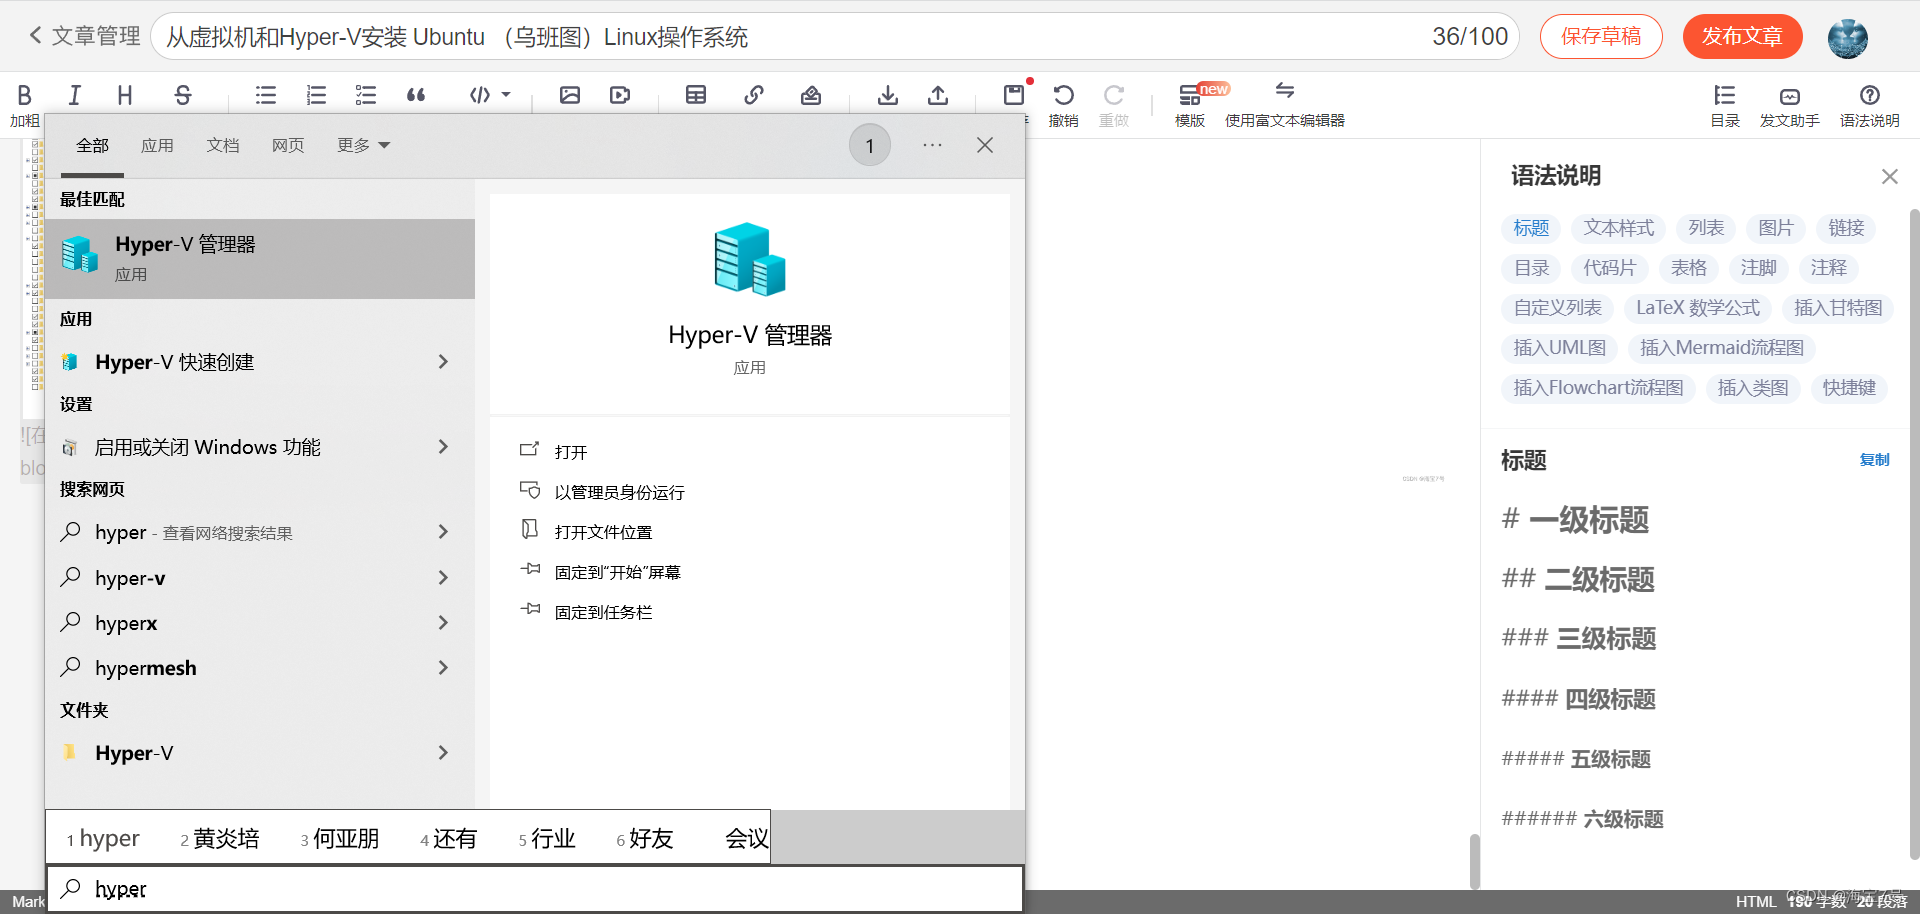Viewport: 1920px width, 914px height.
Task: Insert an image into the article
Action: click(x=570, y=96)
